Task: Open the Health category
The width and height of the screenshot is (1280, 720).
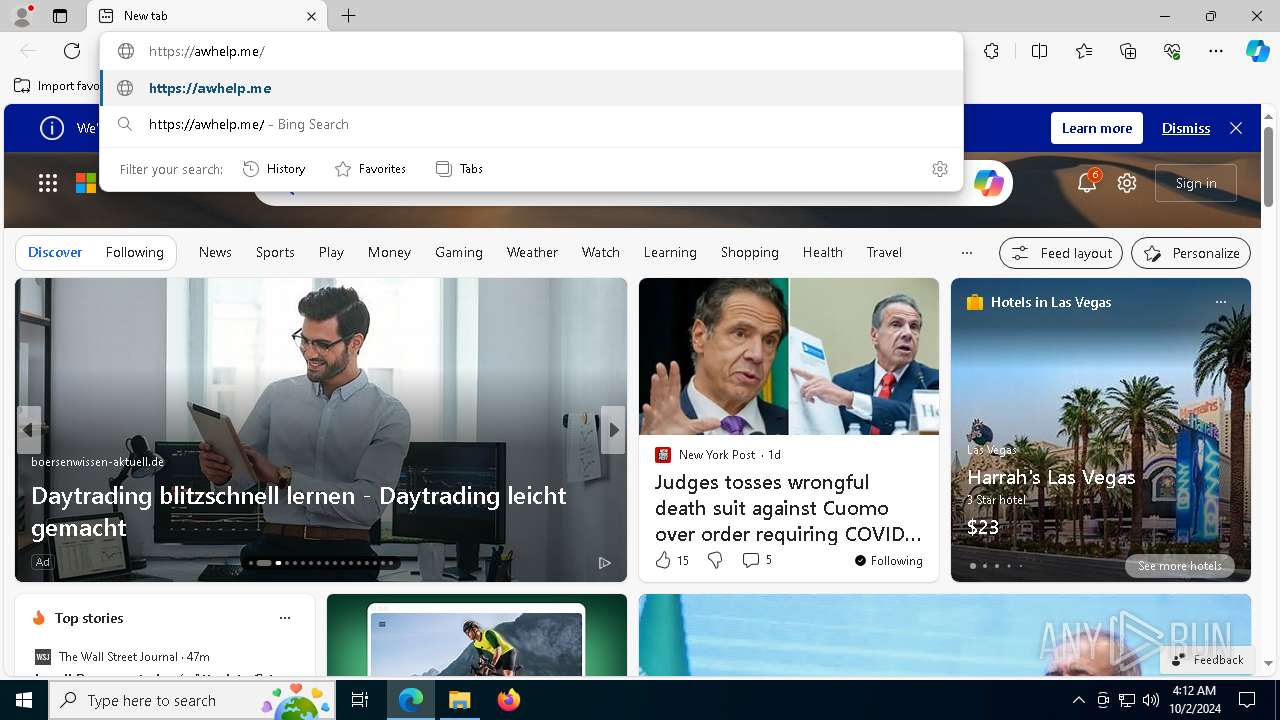Action: coord(822,252)
